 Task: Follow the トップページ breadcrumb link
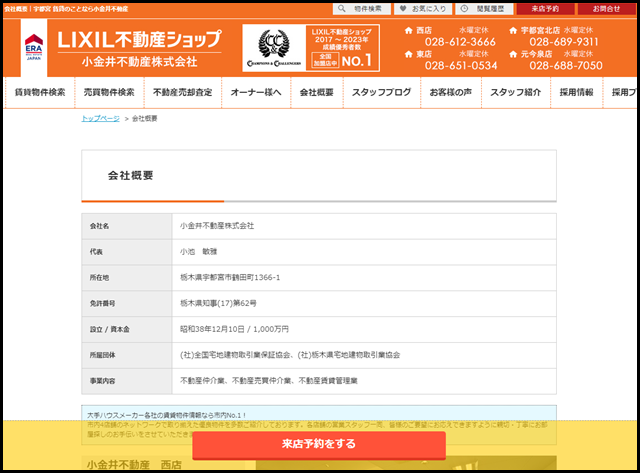pos(100,118)
